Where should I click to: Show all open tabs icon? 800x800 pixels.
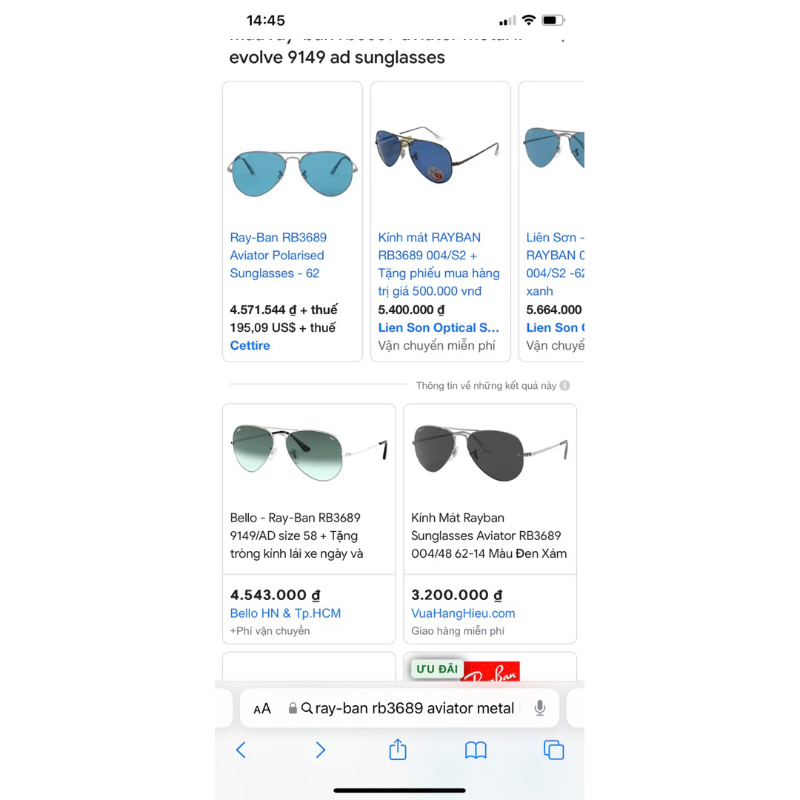(554, 750)
